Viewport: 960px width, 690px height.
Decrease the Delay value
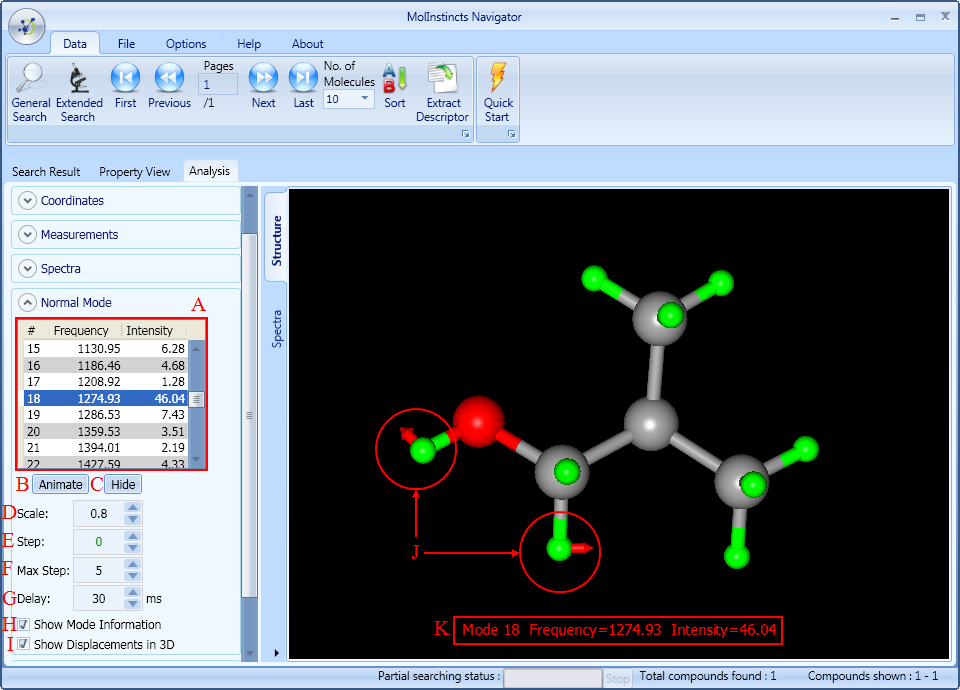pyautogui.click(x=133, y=604)
